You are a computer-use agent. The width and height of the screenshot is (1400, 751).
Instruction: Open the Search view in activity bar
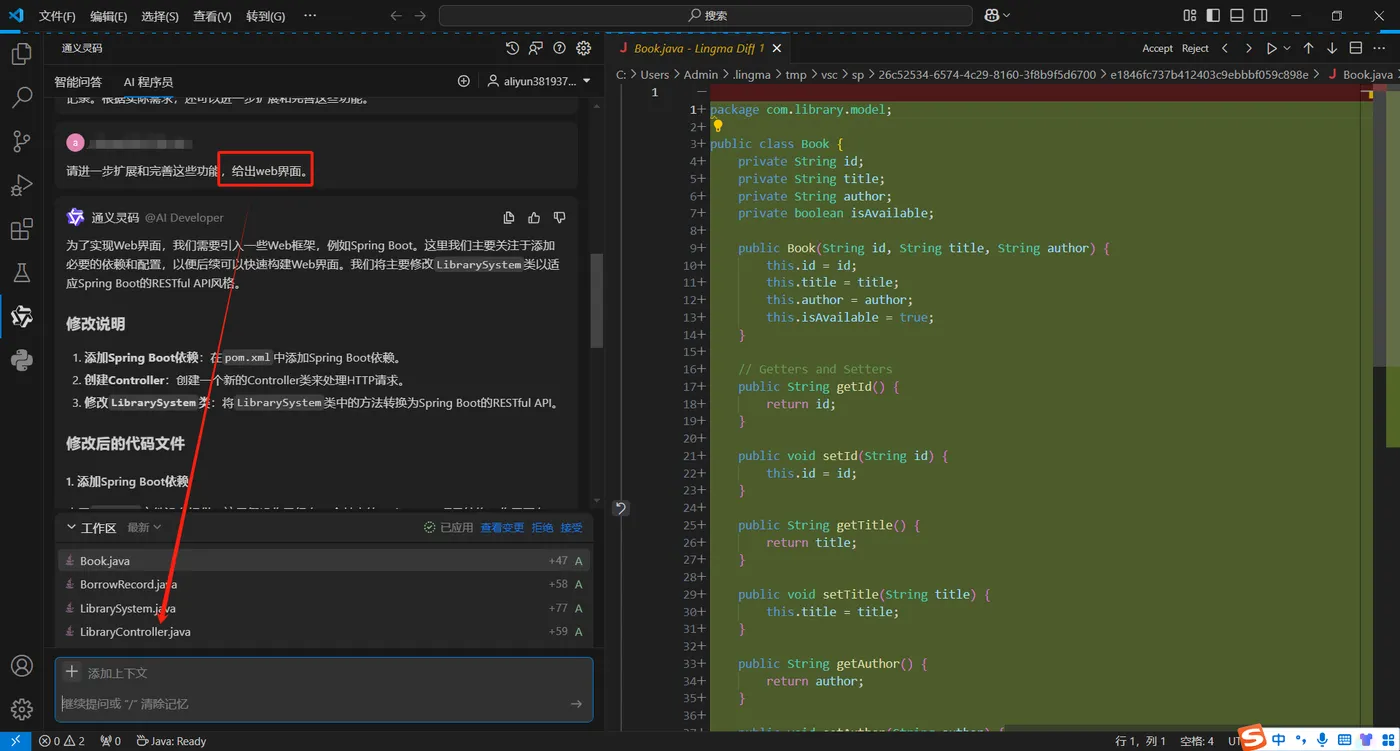click(21, 98)
